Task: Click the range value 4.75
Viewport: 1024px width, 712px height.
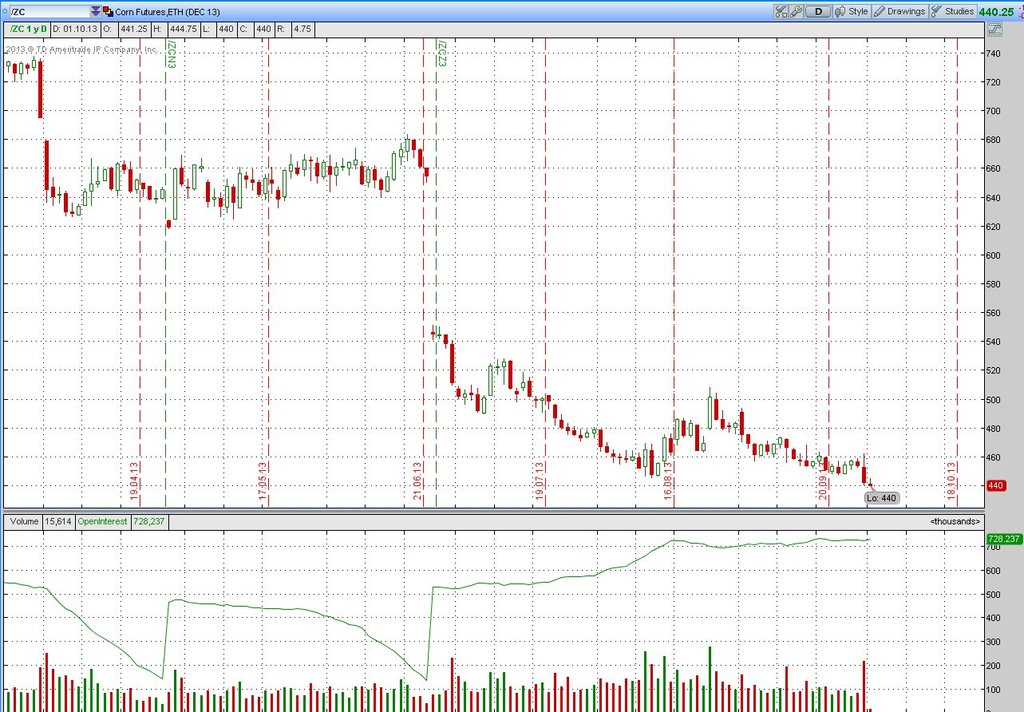Action: click(x=302, y=29)
